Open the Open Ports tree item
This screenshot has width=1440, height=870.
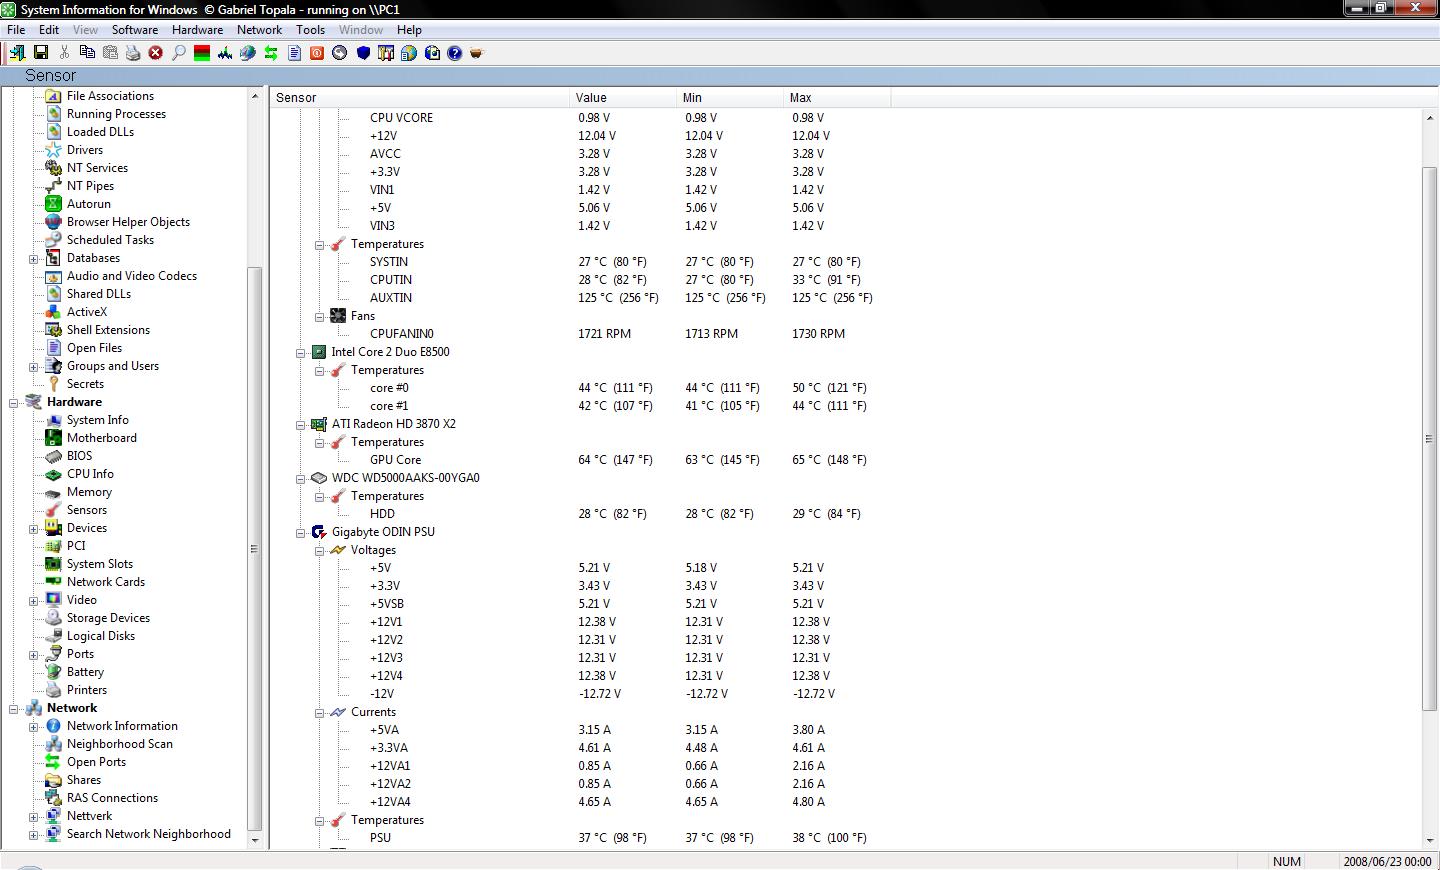pyautogui.click(x=96, y=762)
